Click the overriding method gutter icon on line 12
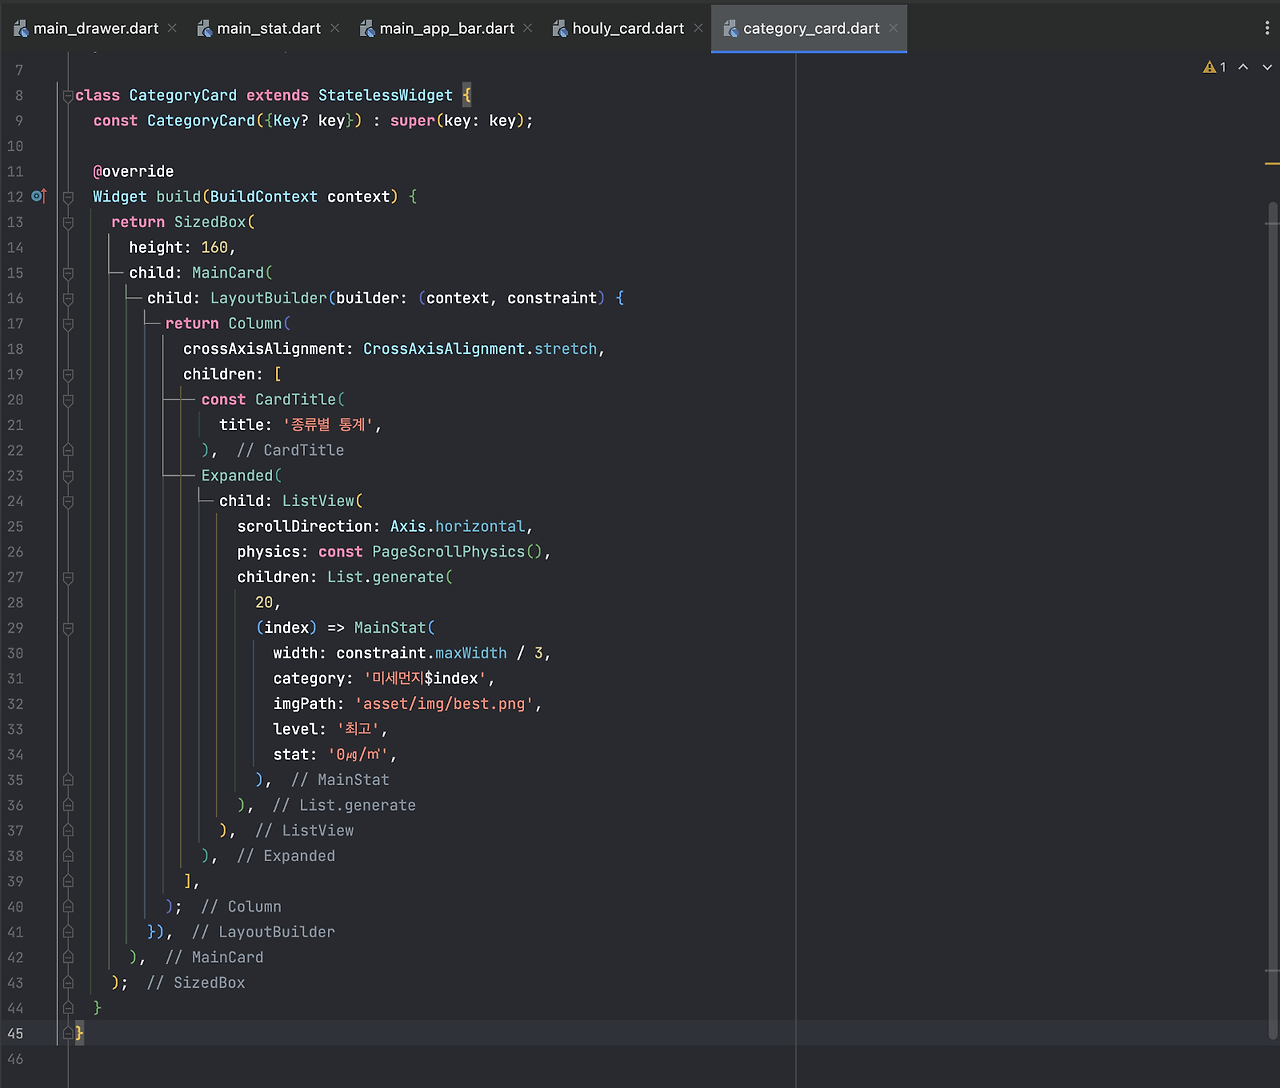1280x1088 pixels. [38, 196]
